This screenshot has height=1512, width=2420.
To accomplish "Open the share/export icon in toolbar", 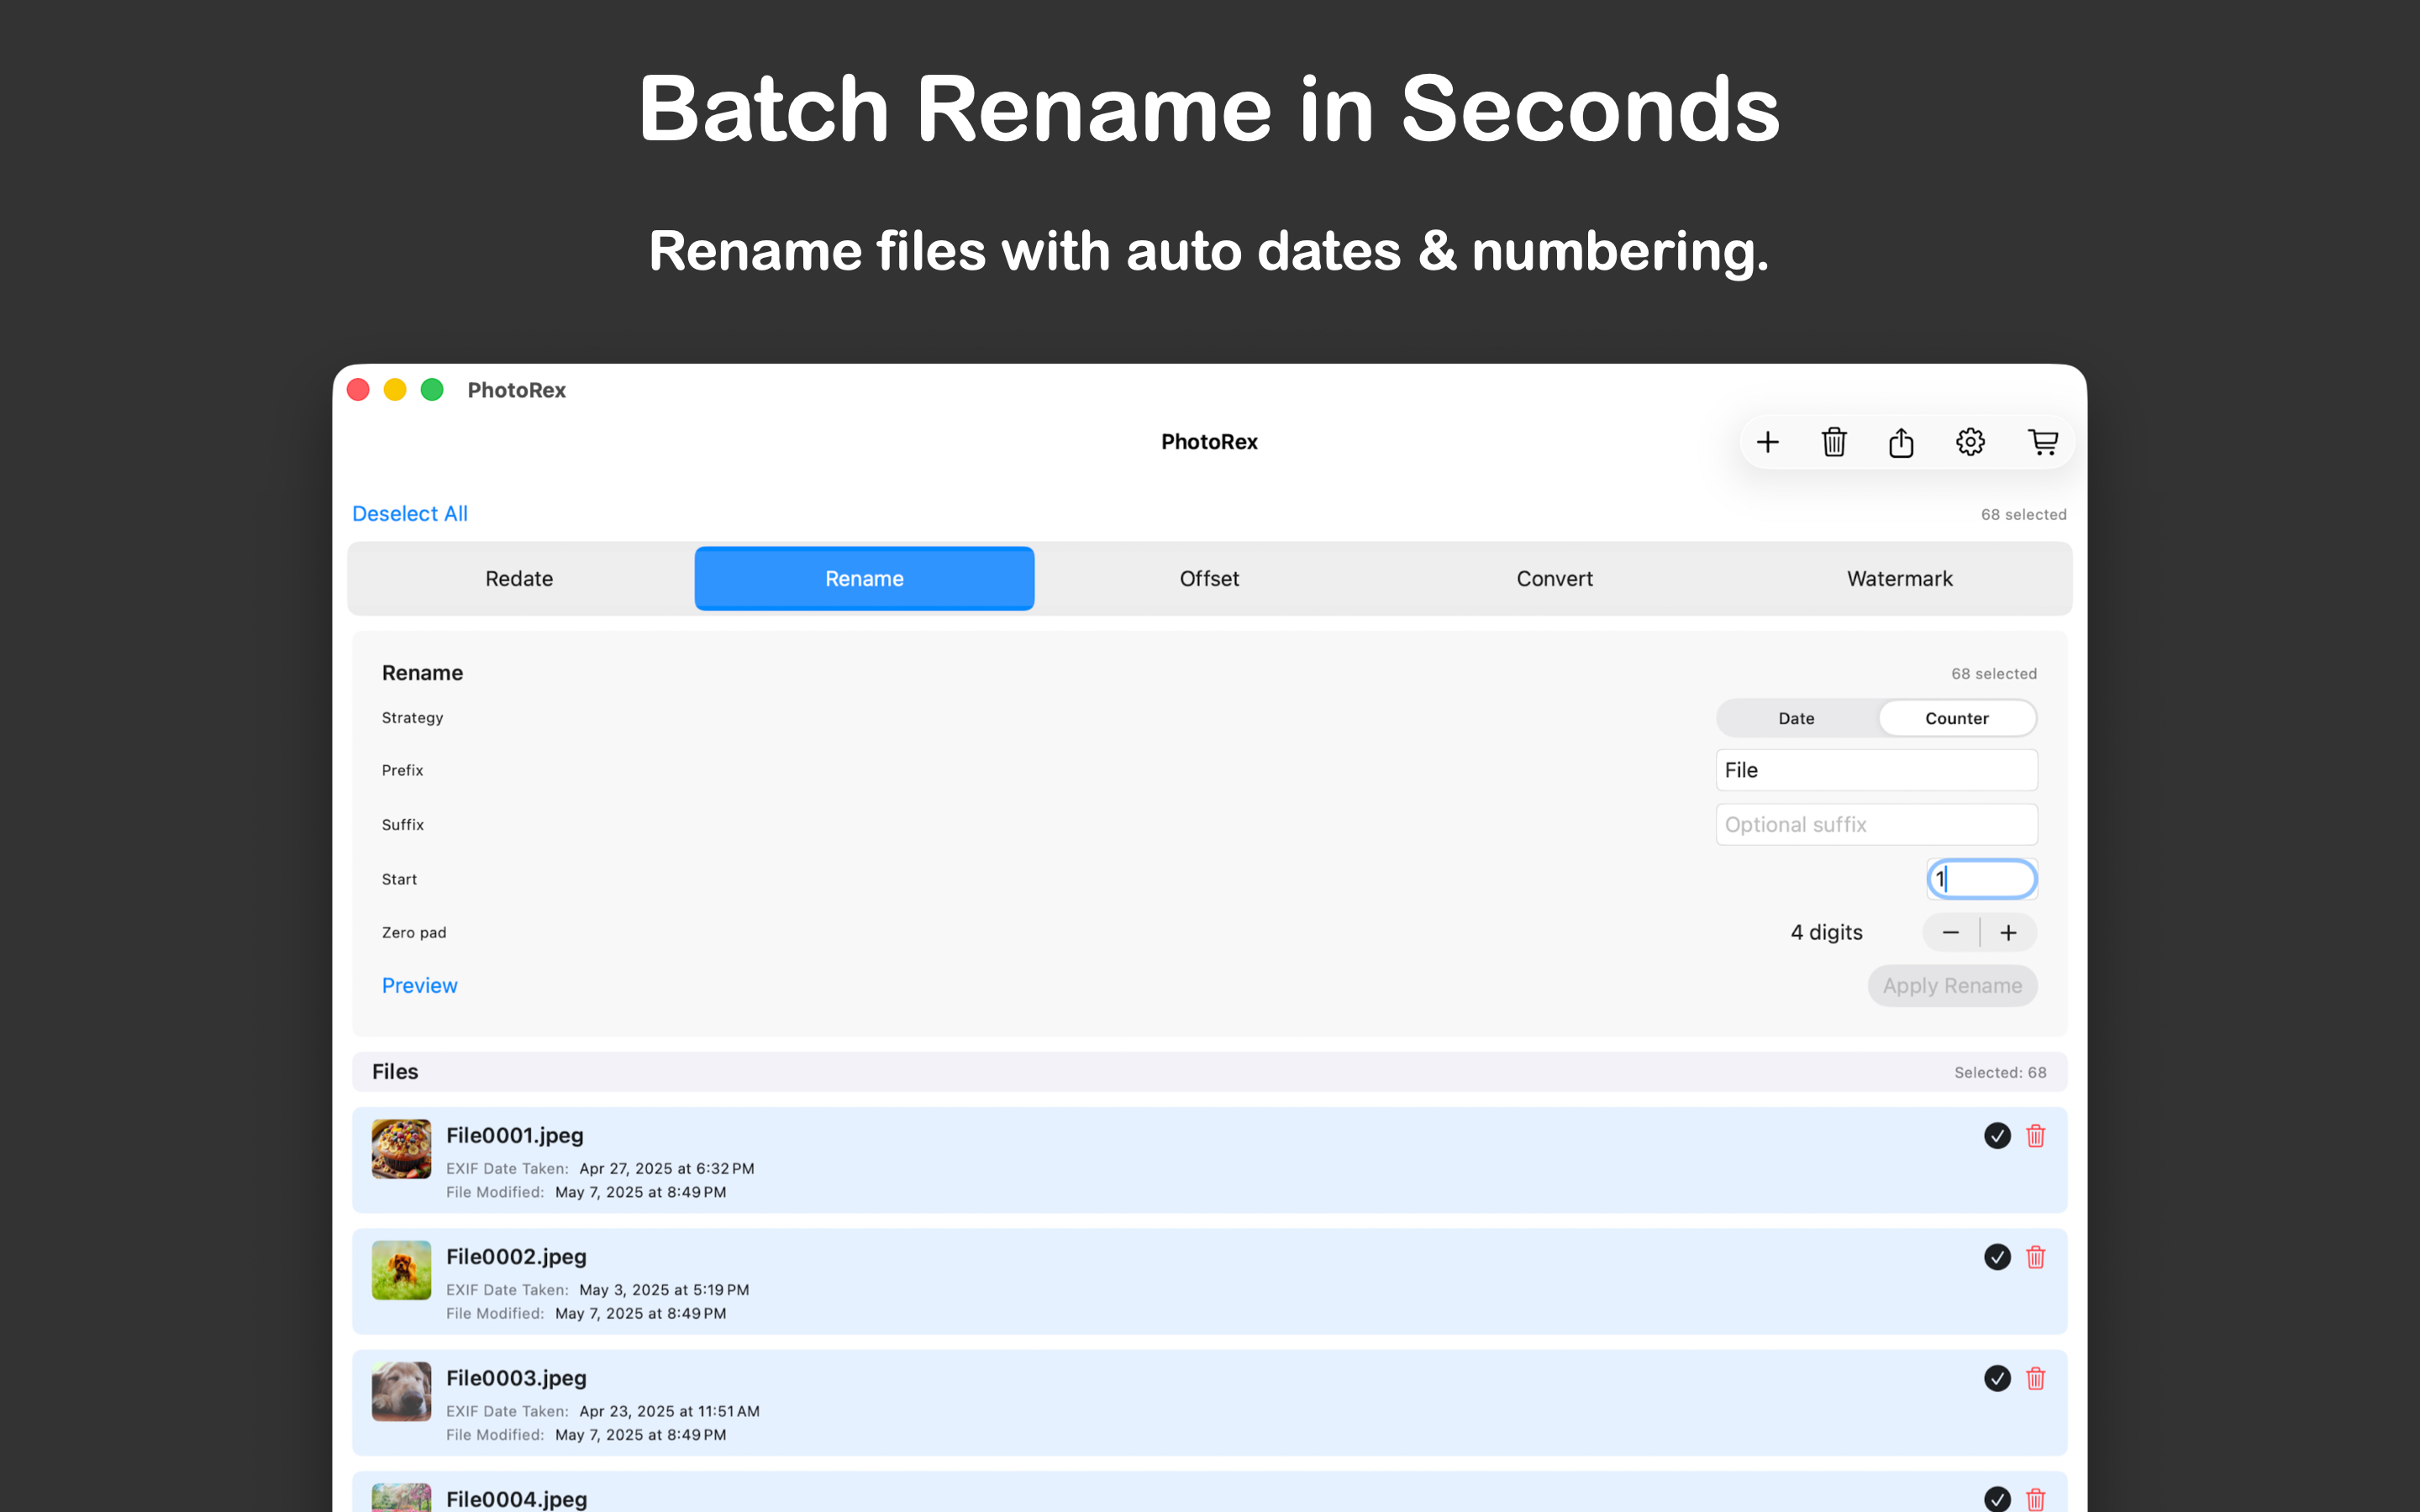I will pos(1901,442).
